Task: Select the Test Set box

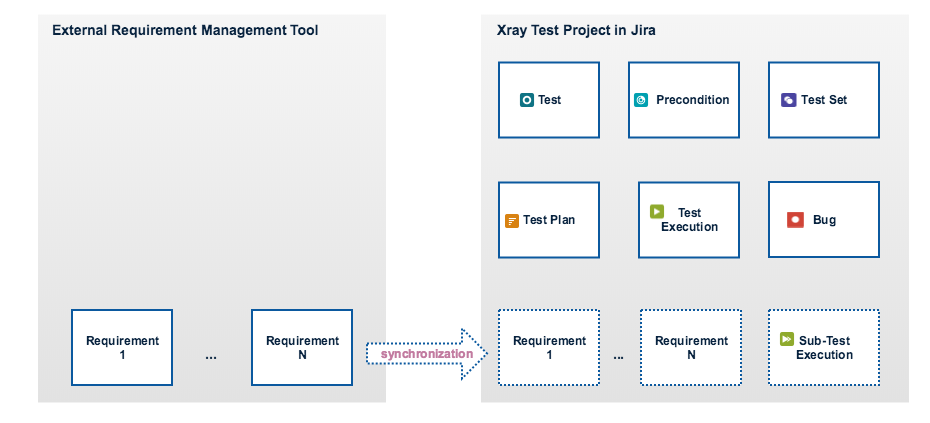Action: click(824, 100)
